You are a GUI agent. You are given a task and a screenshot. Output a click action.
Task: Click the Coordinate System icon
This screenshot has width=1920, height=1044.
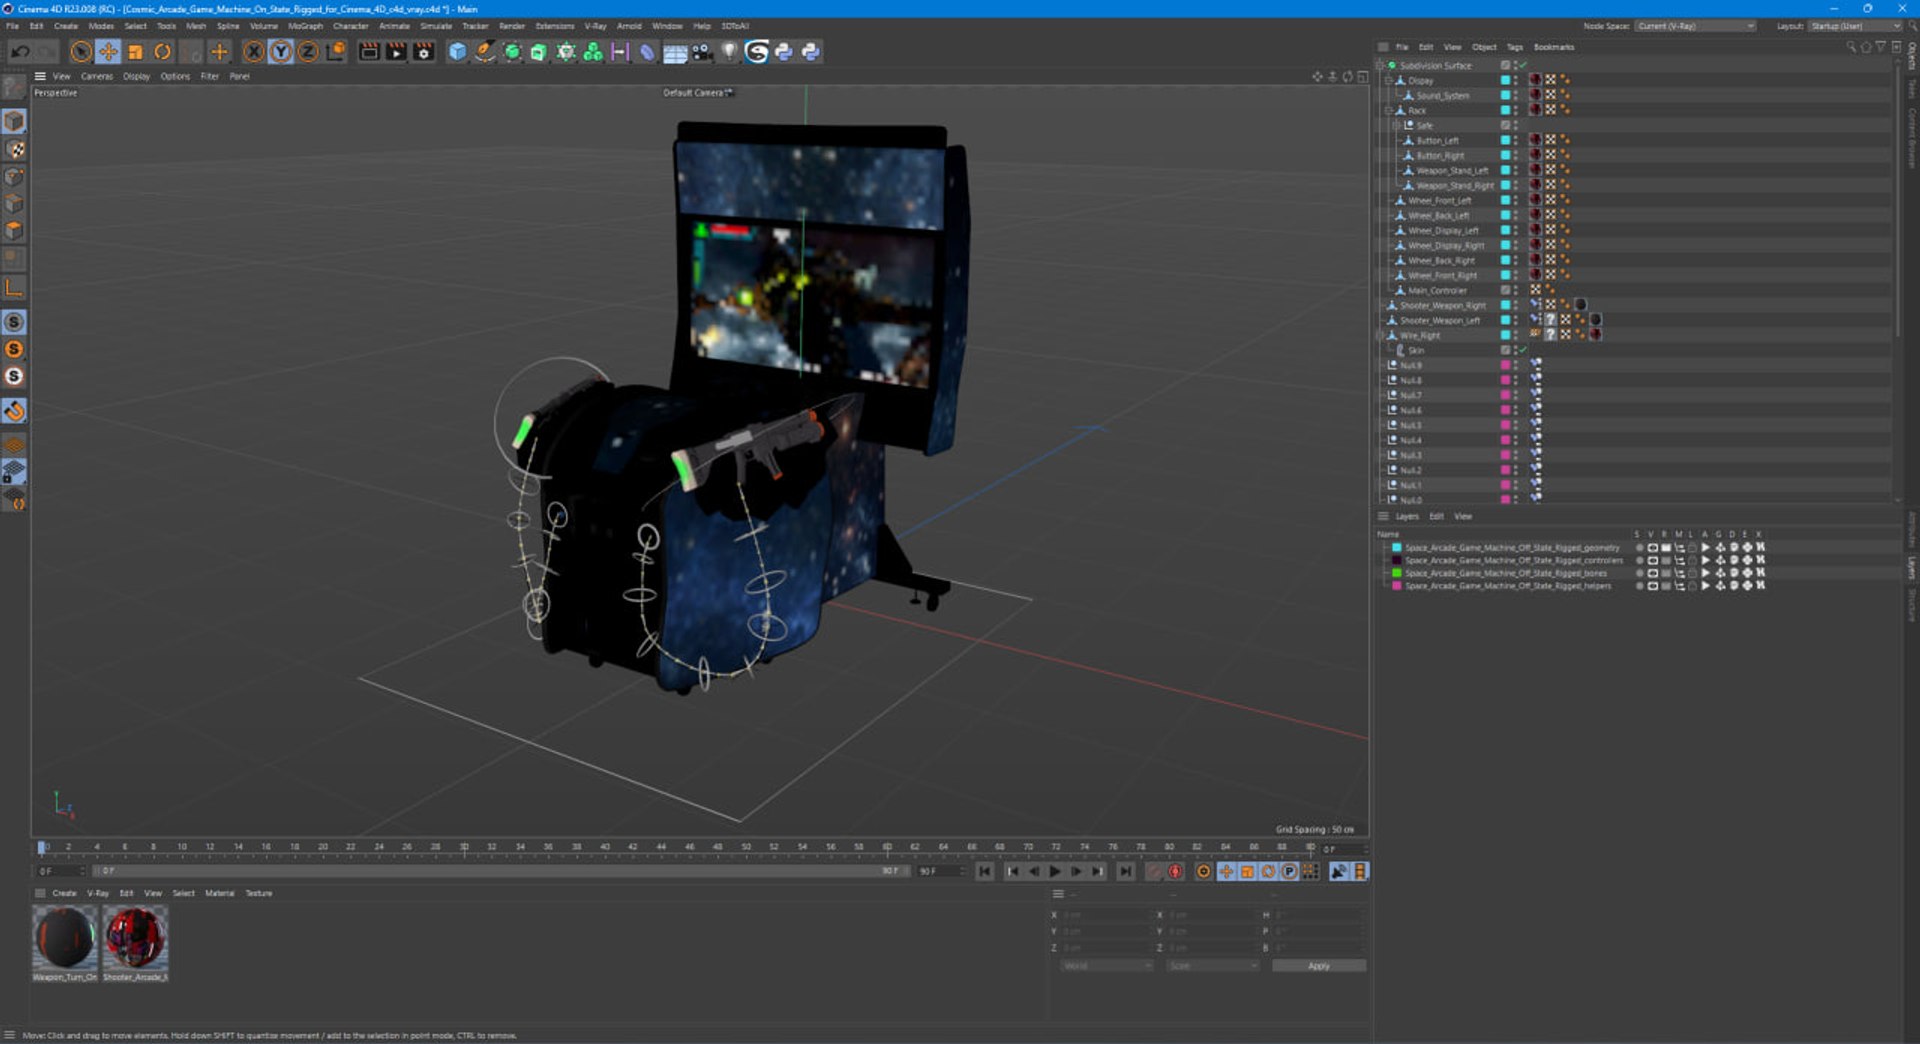point(336,52)
